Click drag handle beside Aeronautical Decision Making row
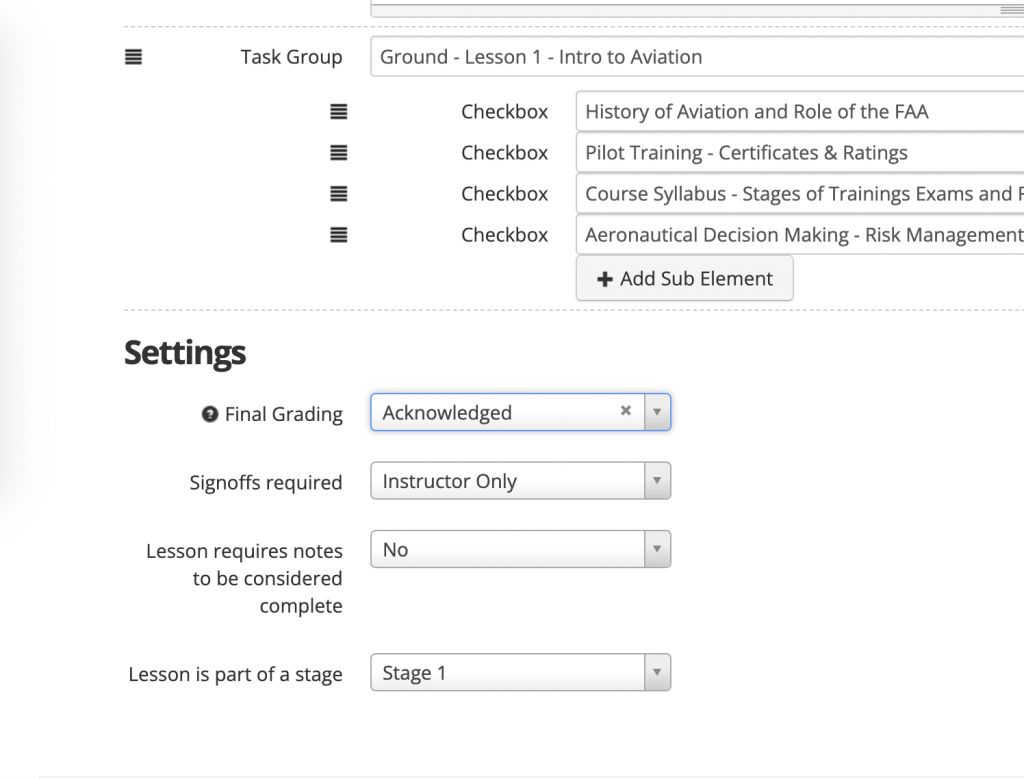 pyautogui.click(x=339, y=235)
